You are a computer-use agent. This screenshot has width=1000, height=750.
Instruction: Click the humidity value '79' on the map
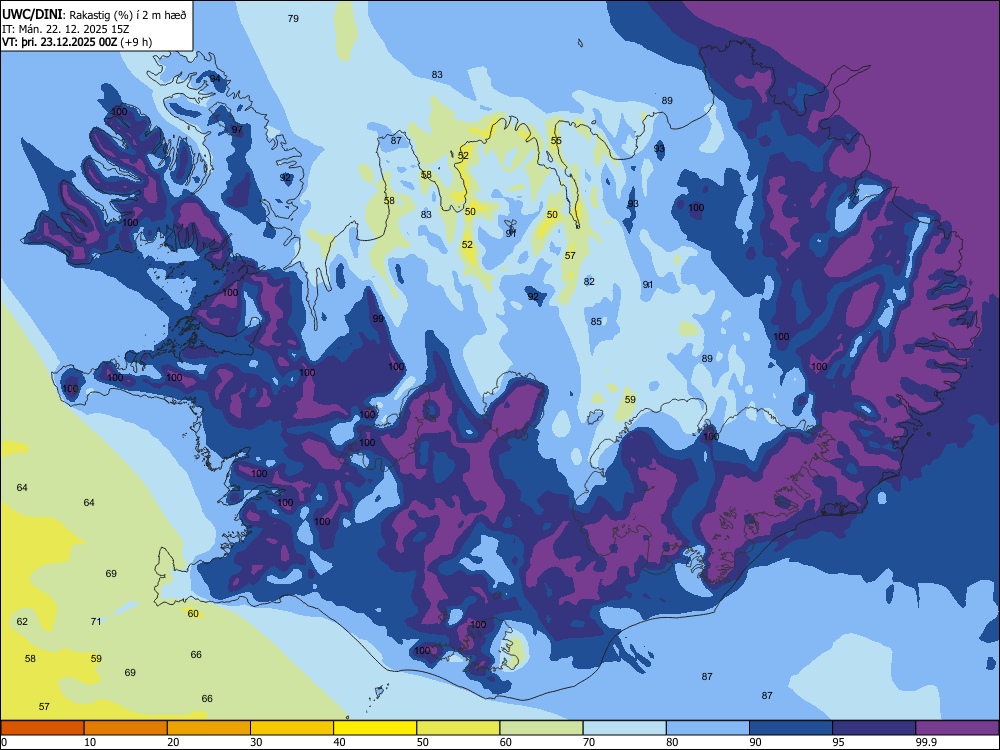[x=293, y=18]
